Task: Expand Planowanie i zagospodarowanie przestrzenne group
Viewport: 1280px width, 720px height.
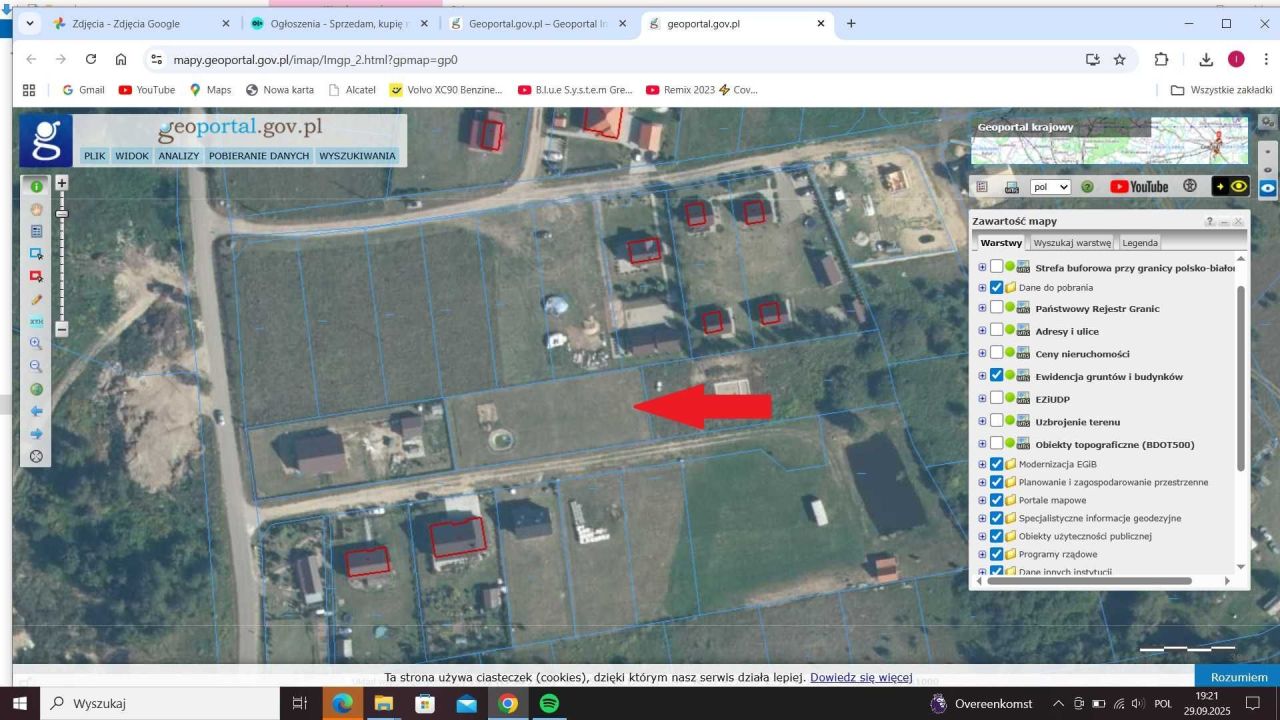Action: 982,482
